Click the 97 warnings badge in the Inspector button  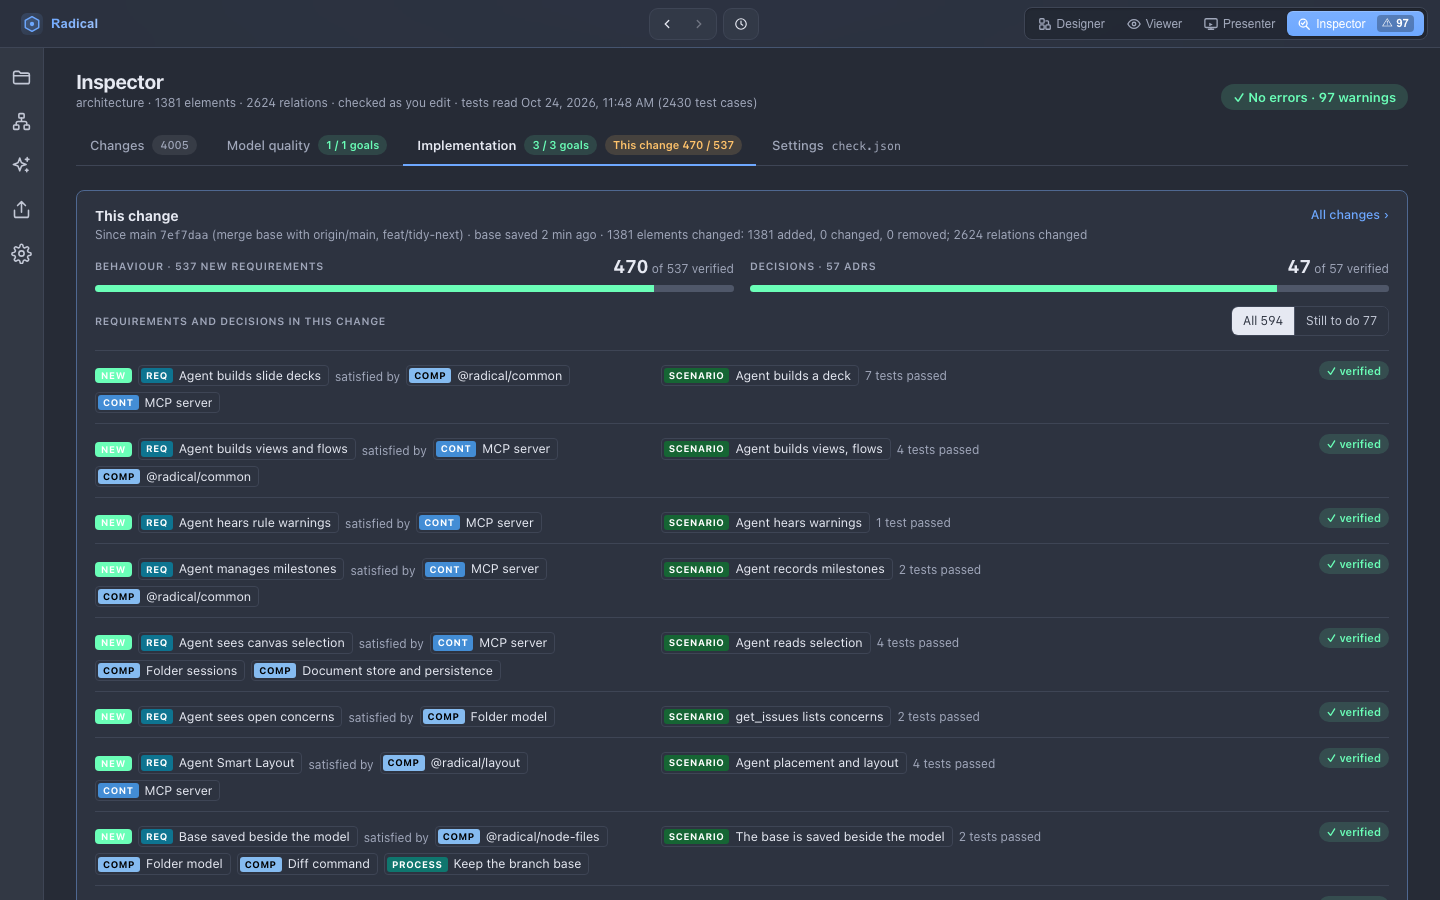pos(1396,24)
